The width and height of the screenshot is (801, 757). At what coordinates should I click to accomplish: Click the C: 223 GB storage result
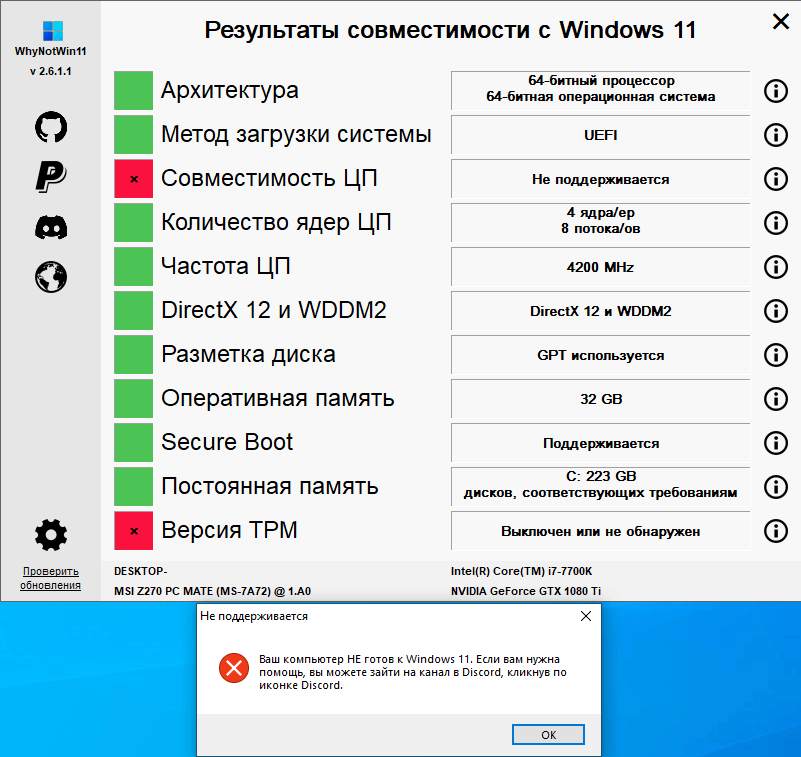click(x=601, y=487)
